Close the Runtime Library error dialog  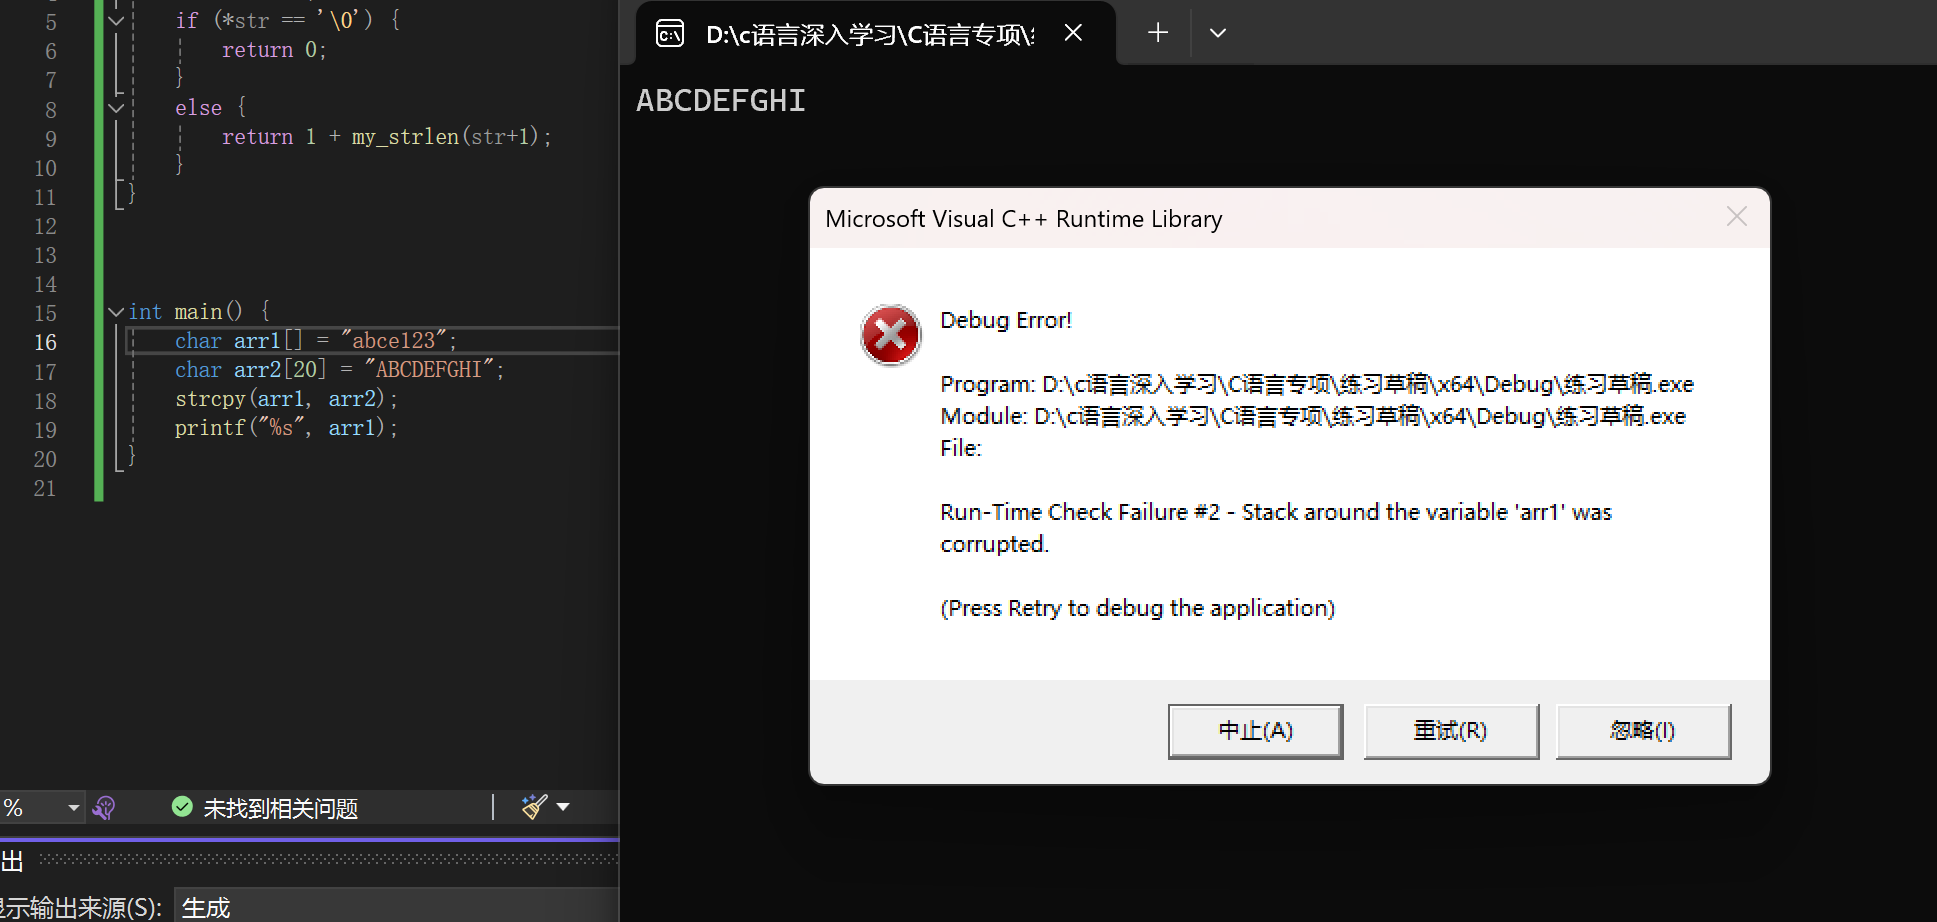[x=1736, y=217]
